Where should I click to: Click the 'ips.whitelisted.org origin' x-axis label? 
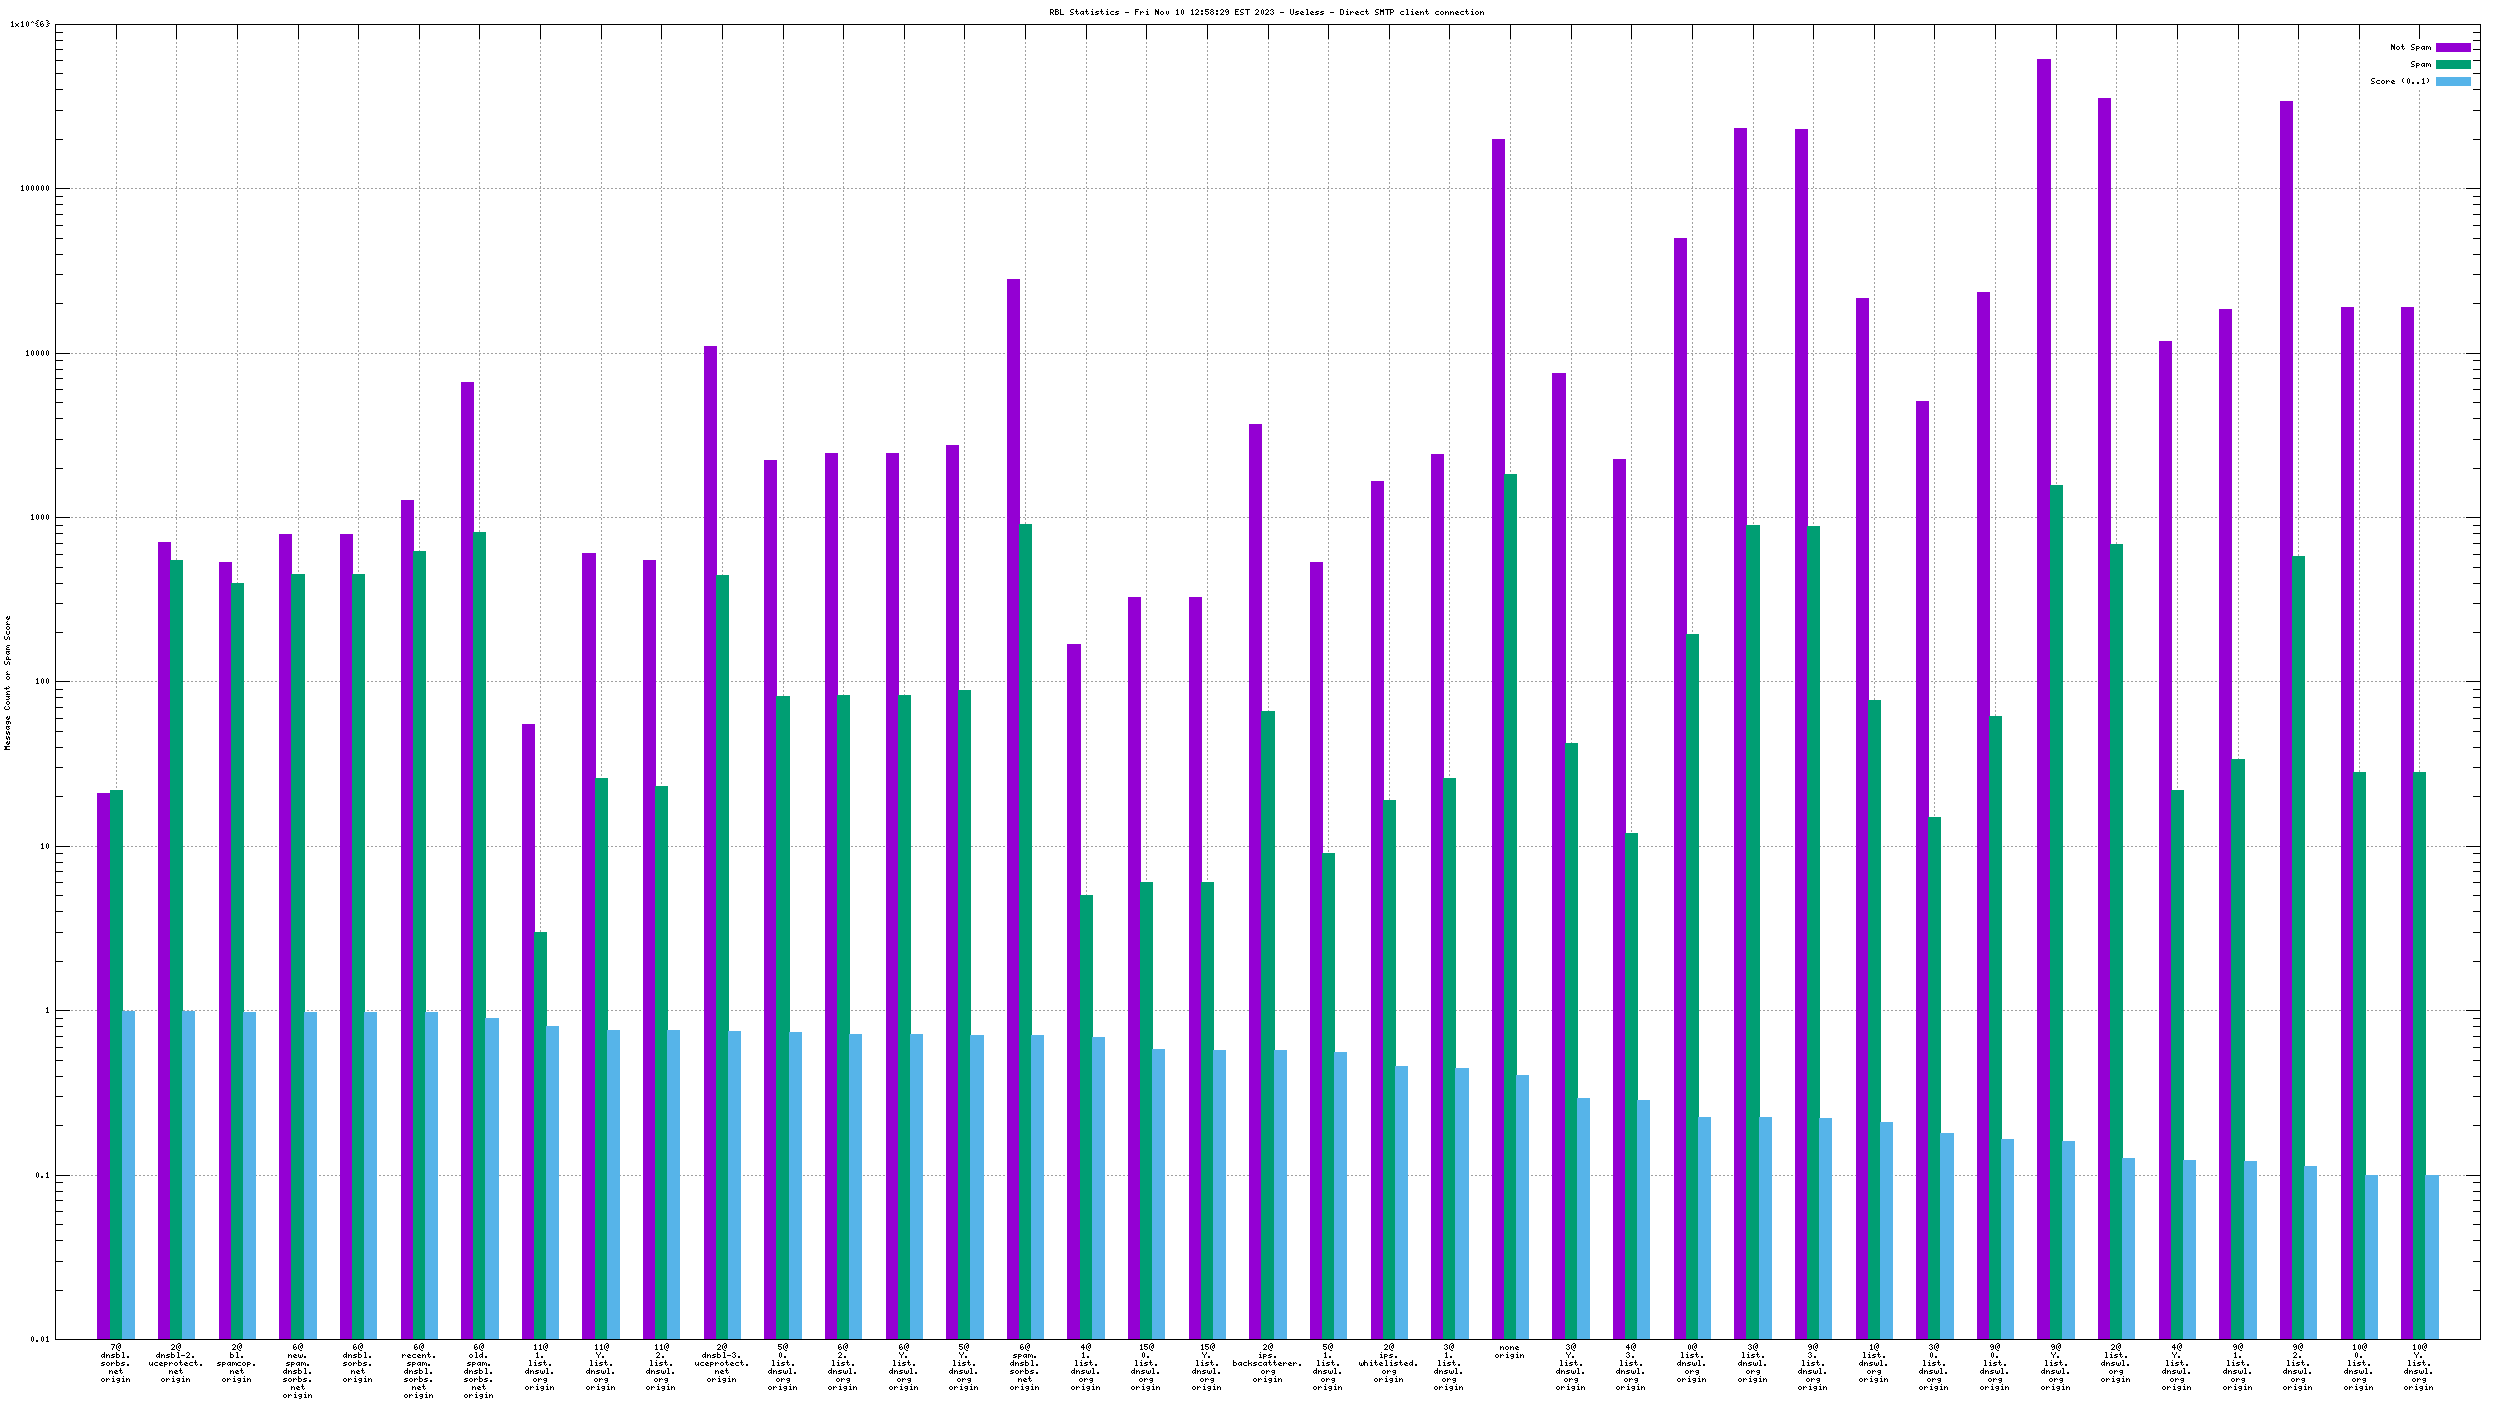[1388, 1363]
